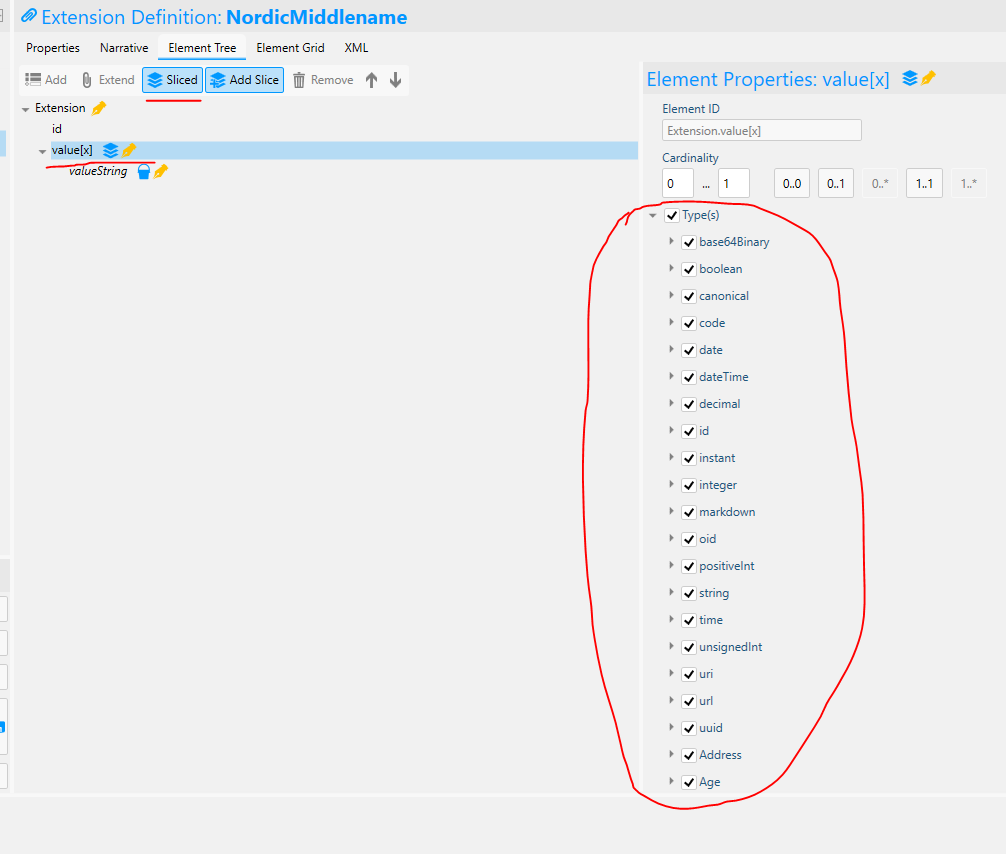Move element up with up arrow

pyautogui.click(x=371, y=80)
